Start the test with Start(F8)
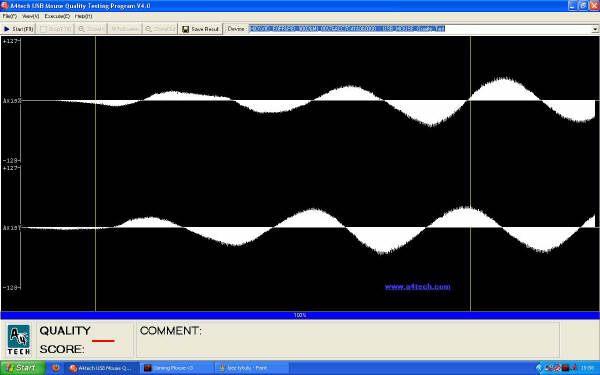This screenshot has width=600, height=375. [x=18, y=29]
